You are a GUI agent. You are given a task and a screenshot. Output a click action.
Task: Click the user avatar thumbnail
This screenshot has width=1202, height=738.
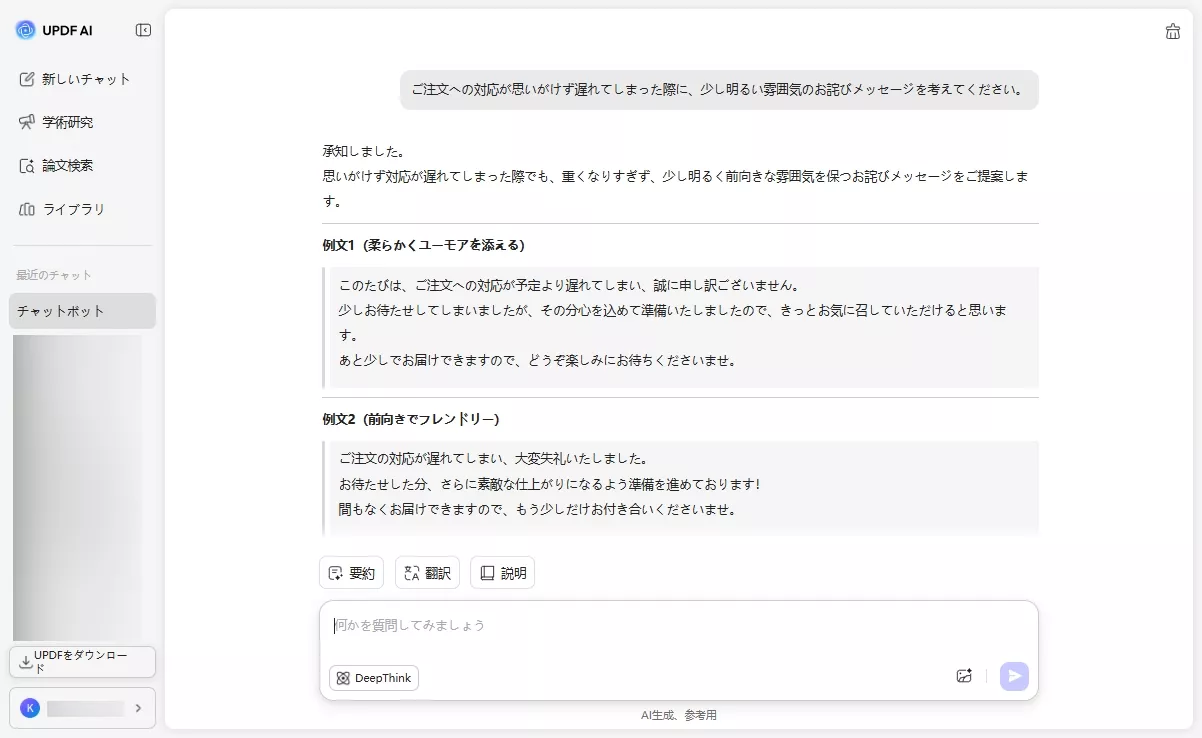(x=29, y=707)
